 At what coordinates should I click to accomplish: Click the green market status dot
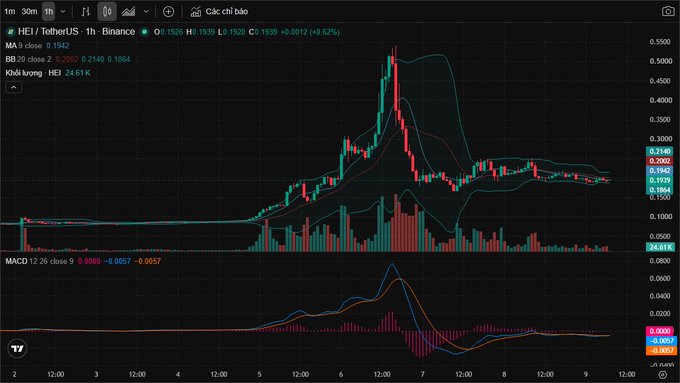[x=145, y=32]
